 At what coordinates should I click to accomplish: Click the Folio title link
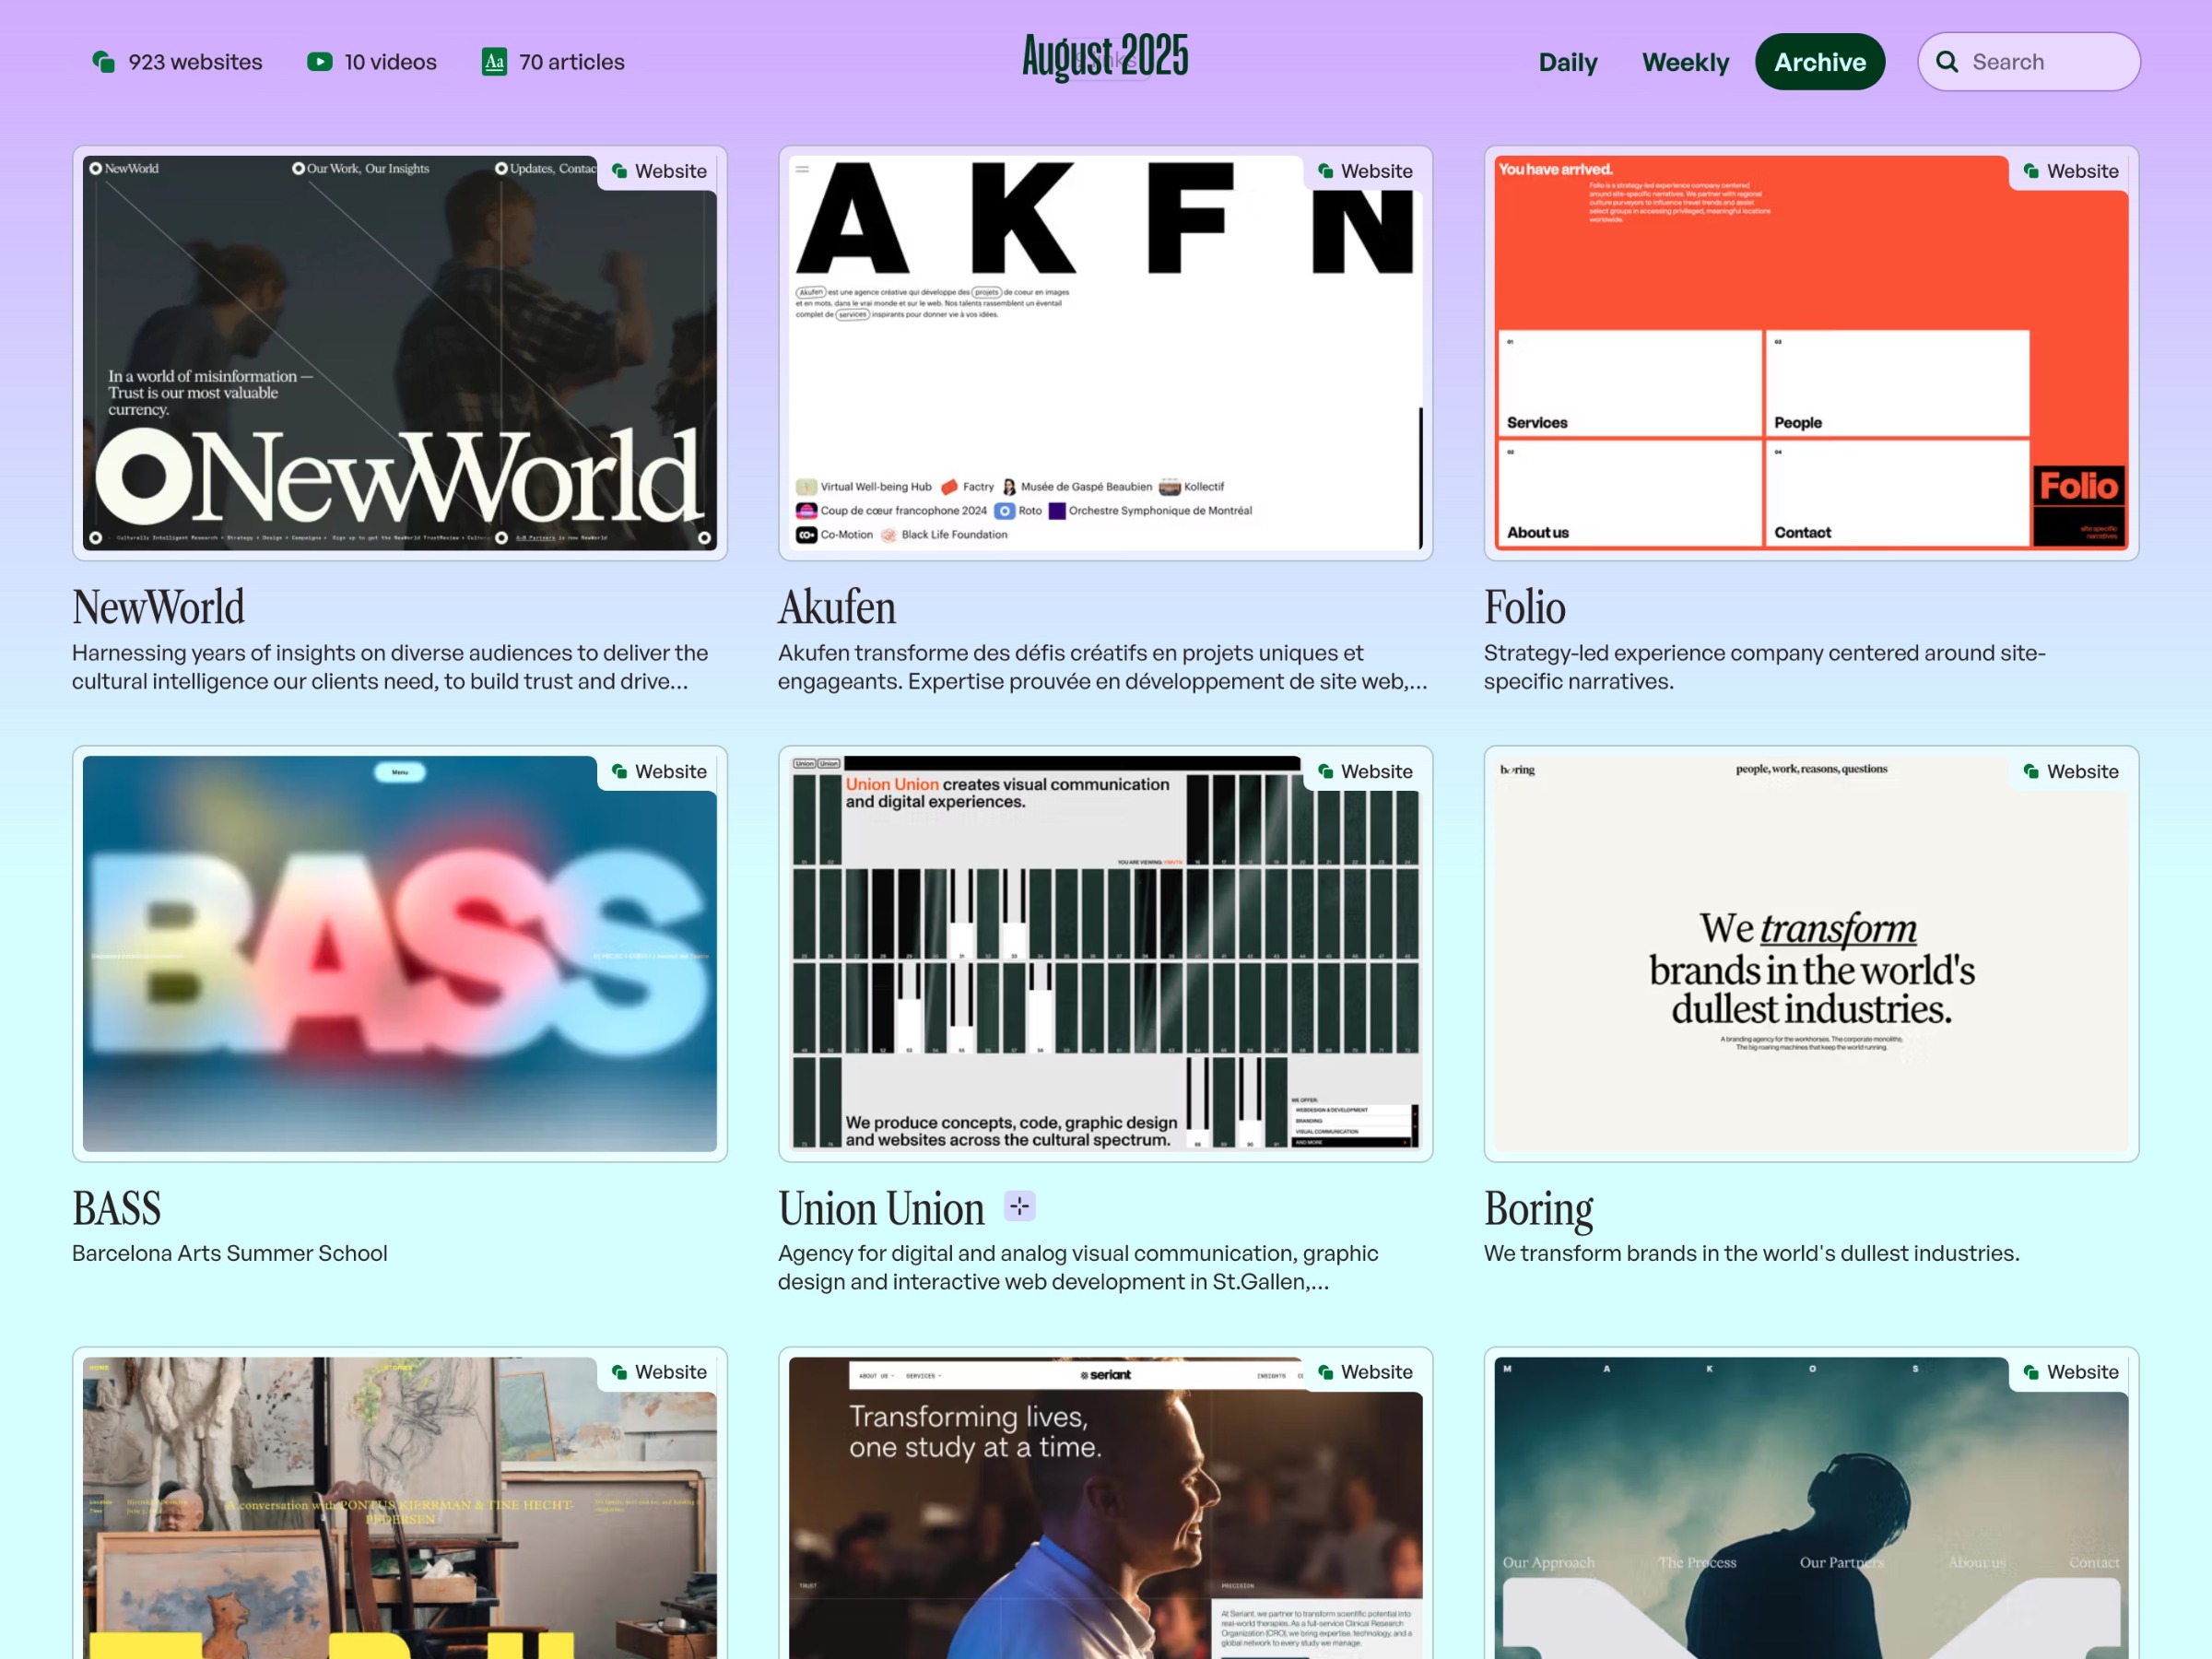pos(1524,607)
